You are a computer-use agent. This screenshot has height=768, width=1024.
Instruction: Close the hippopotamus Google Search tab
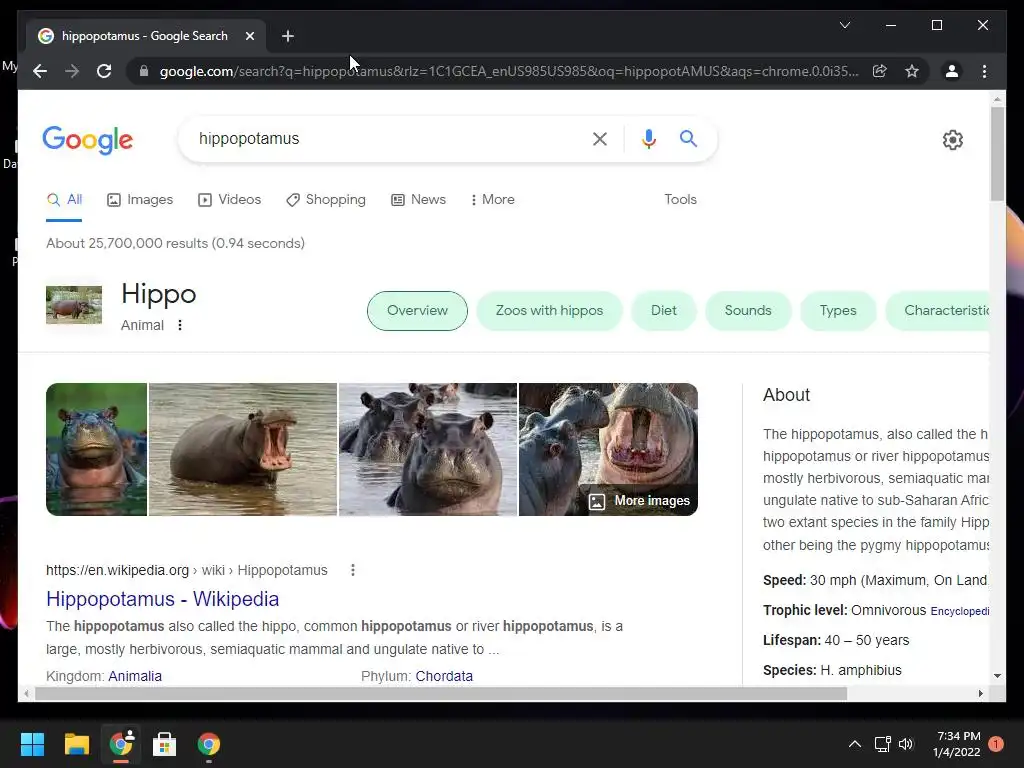pos(249,36)
